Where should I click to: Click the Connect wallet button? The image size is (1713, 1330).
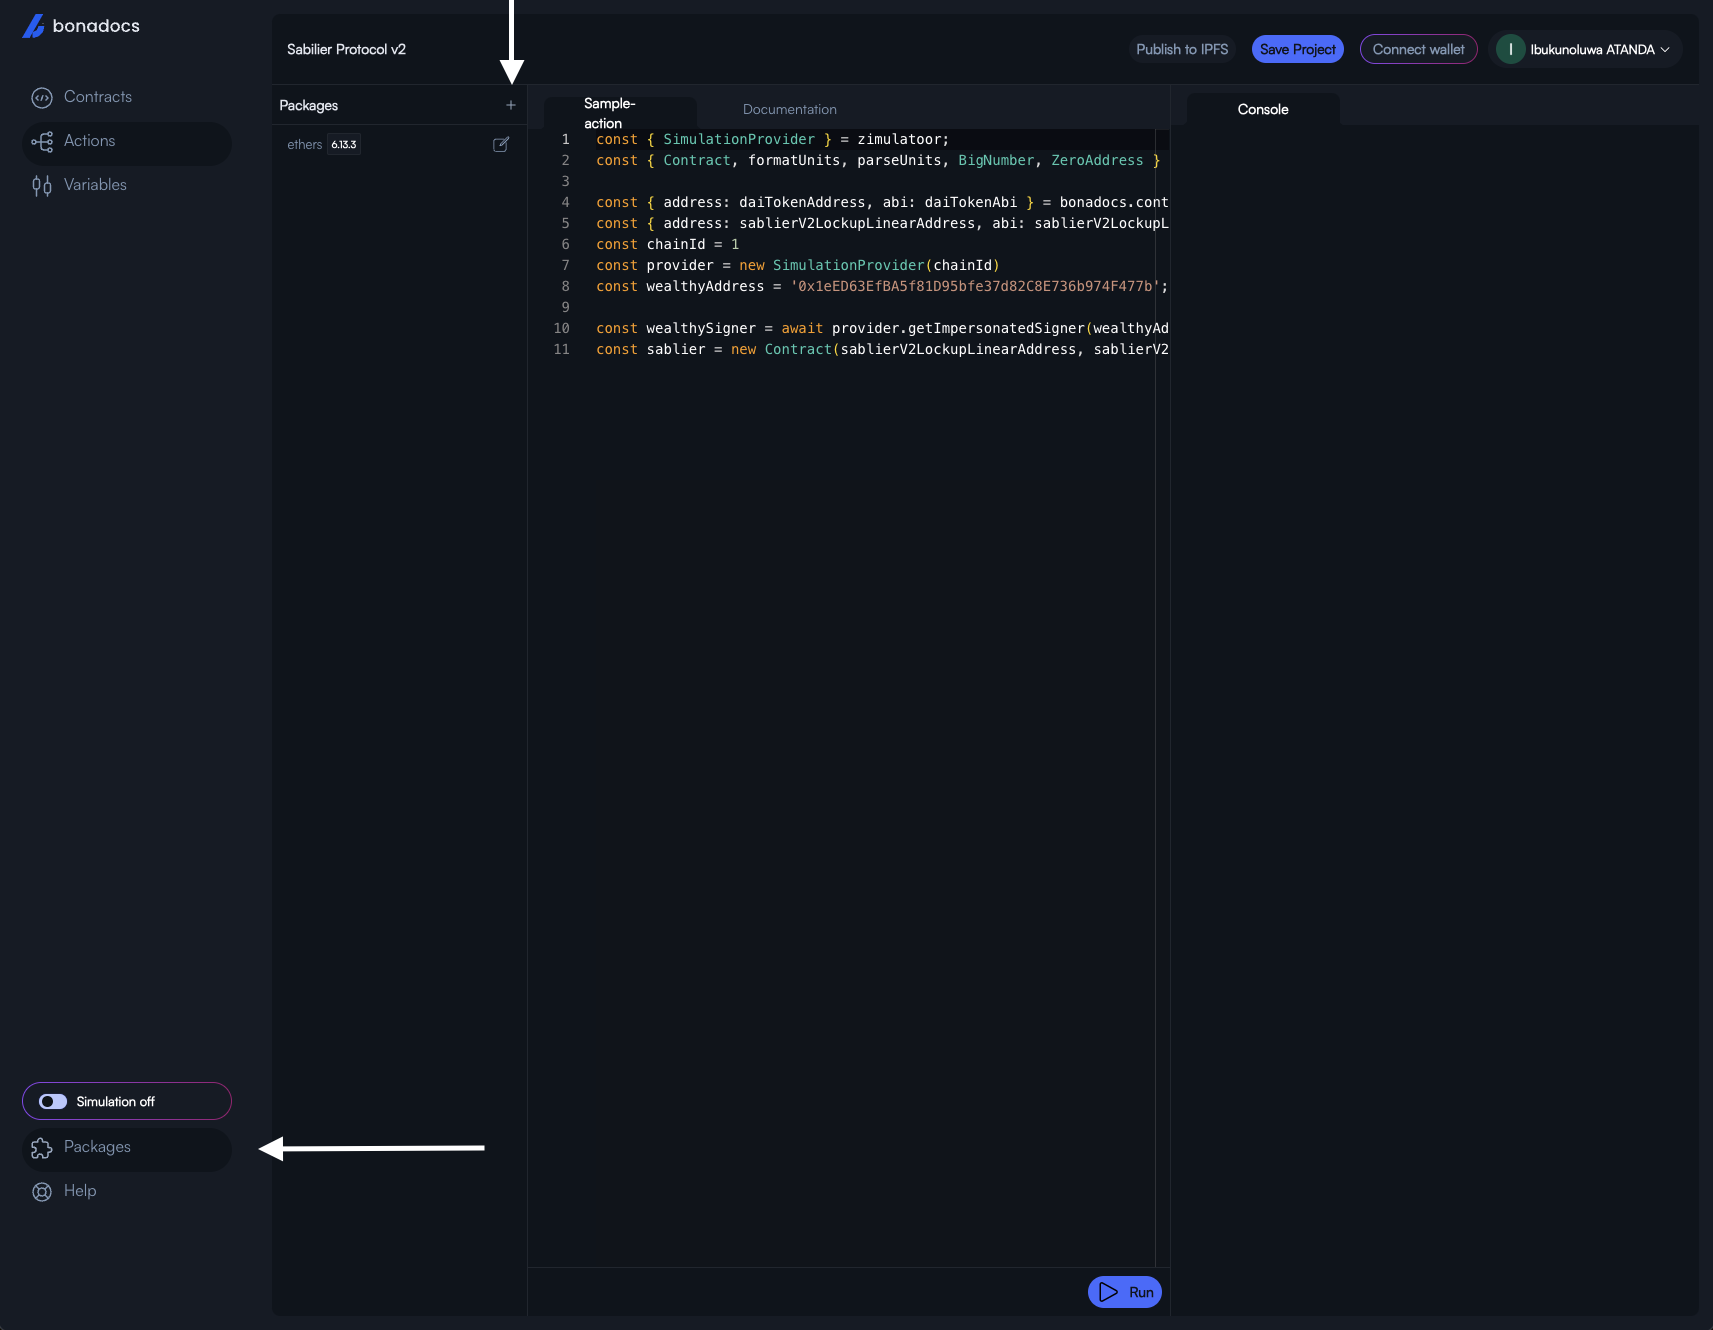point(1418,49)
